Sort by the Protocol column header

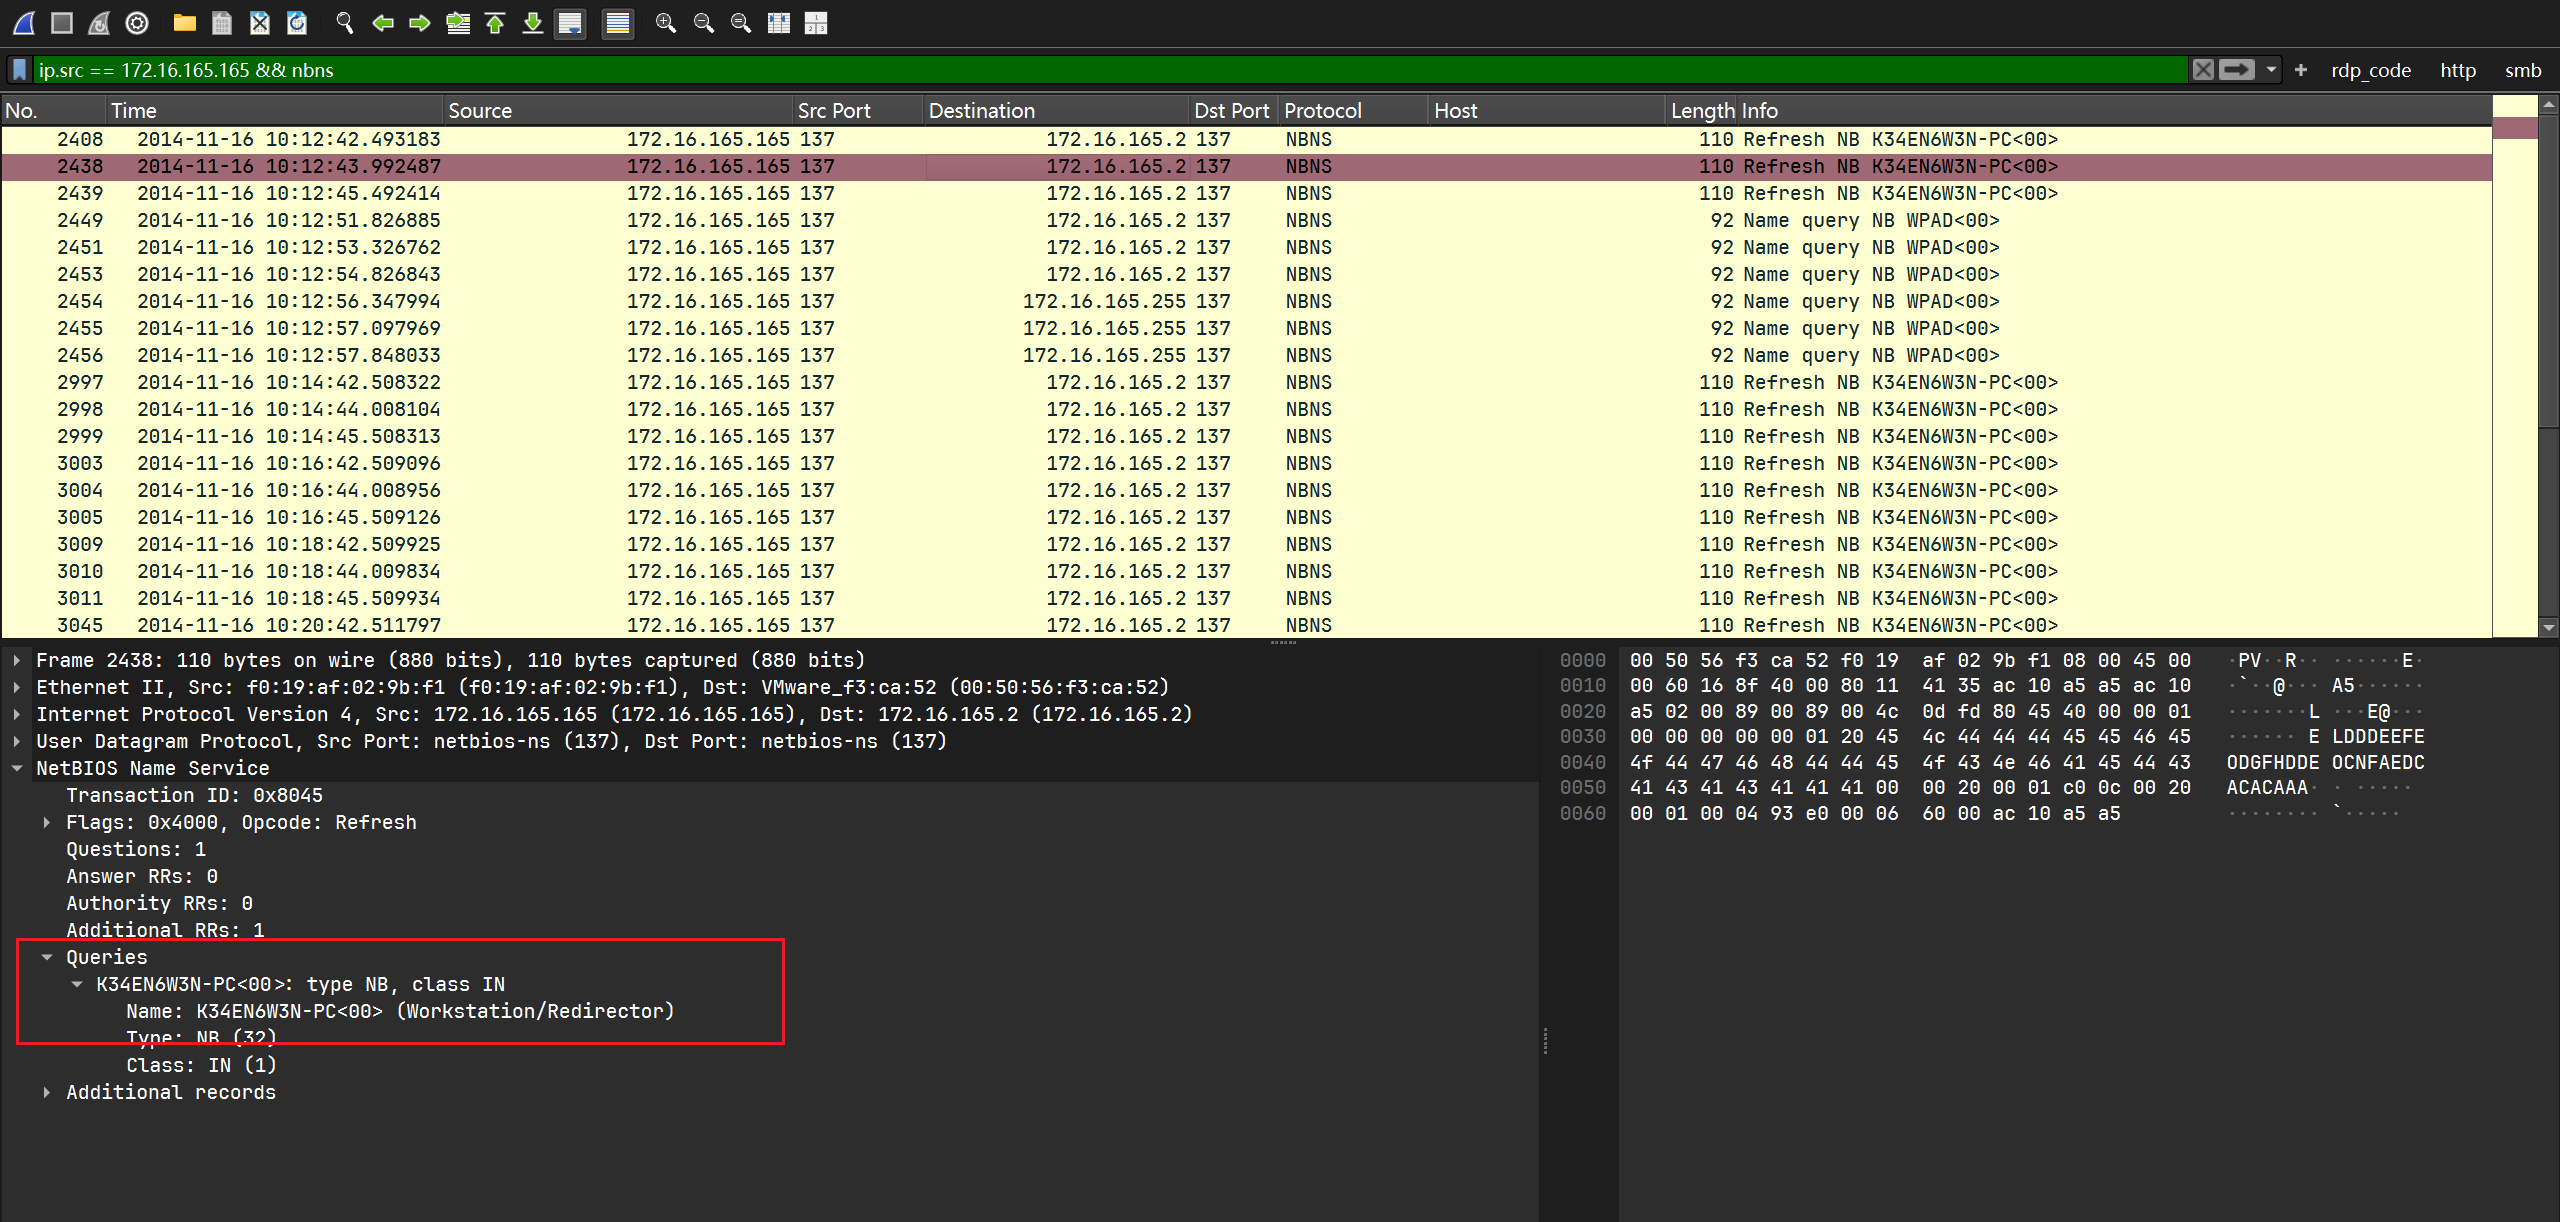coord(1322,110)
